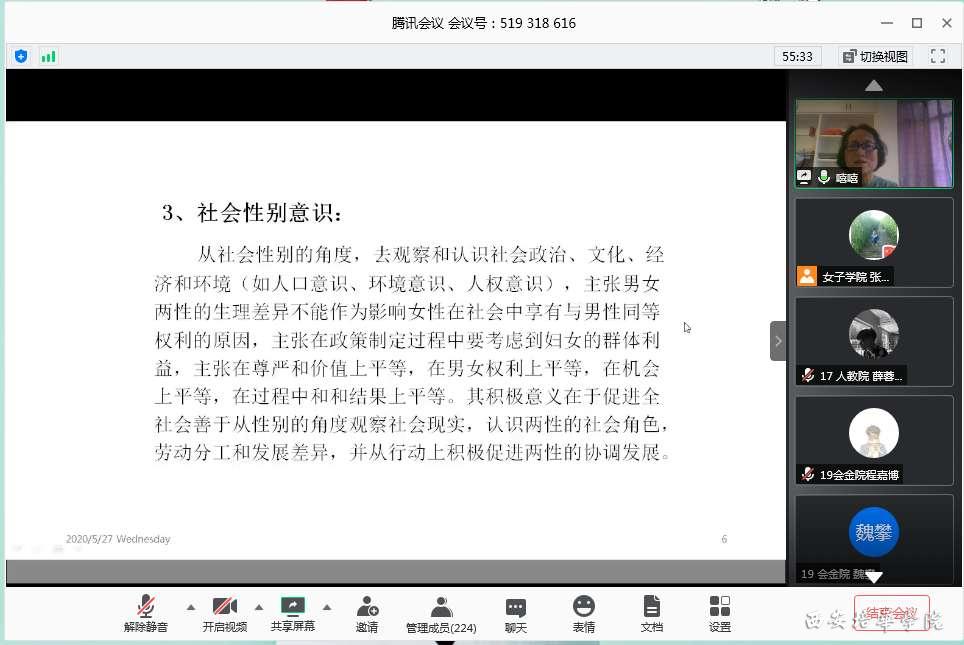Click the 解除静音 microphone icon
The height and width of the screenshot is (645, 964).
(x=146, y=607)
